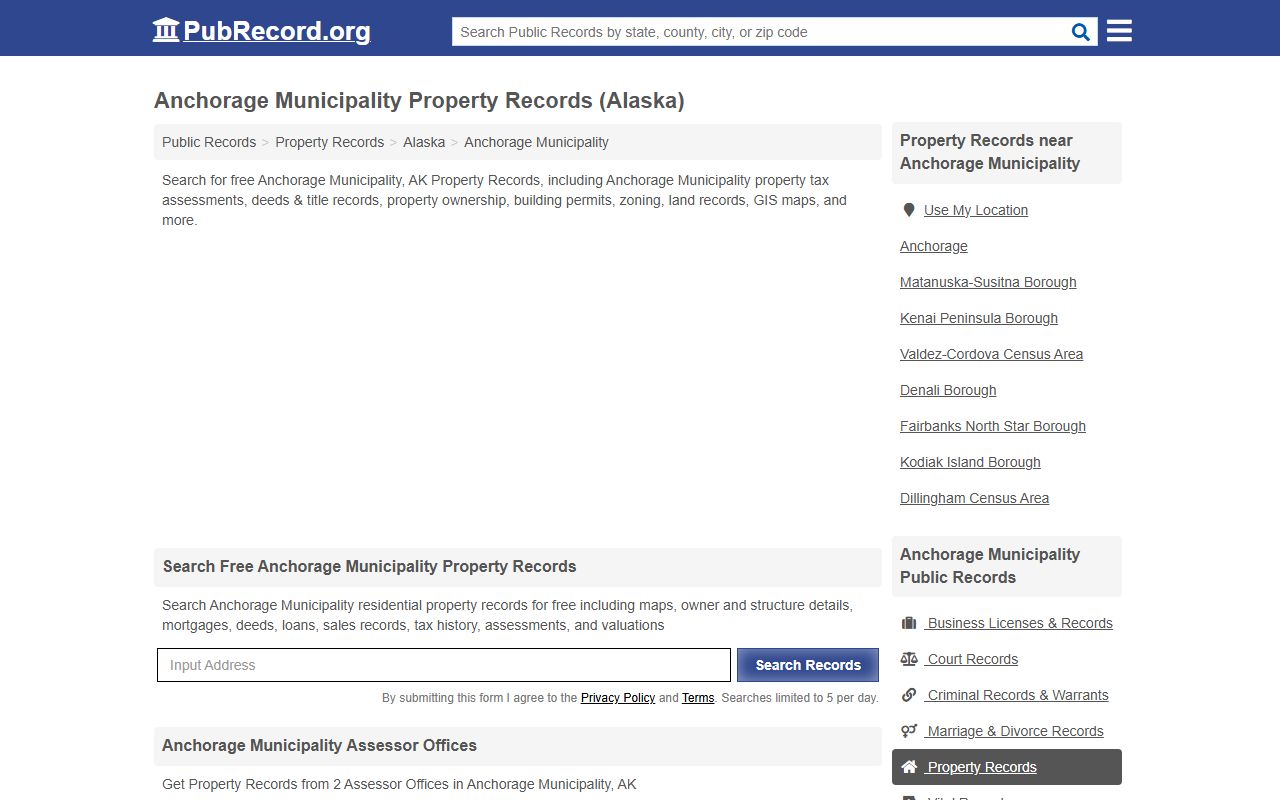The image size is (1280, 800).
Task: Open Criminal Records & Warrants link
Action: tap(1018, 695)
